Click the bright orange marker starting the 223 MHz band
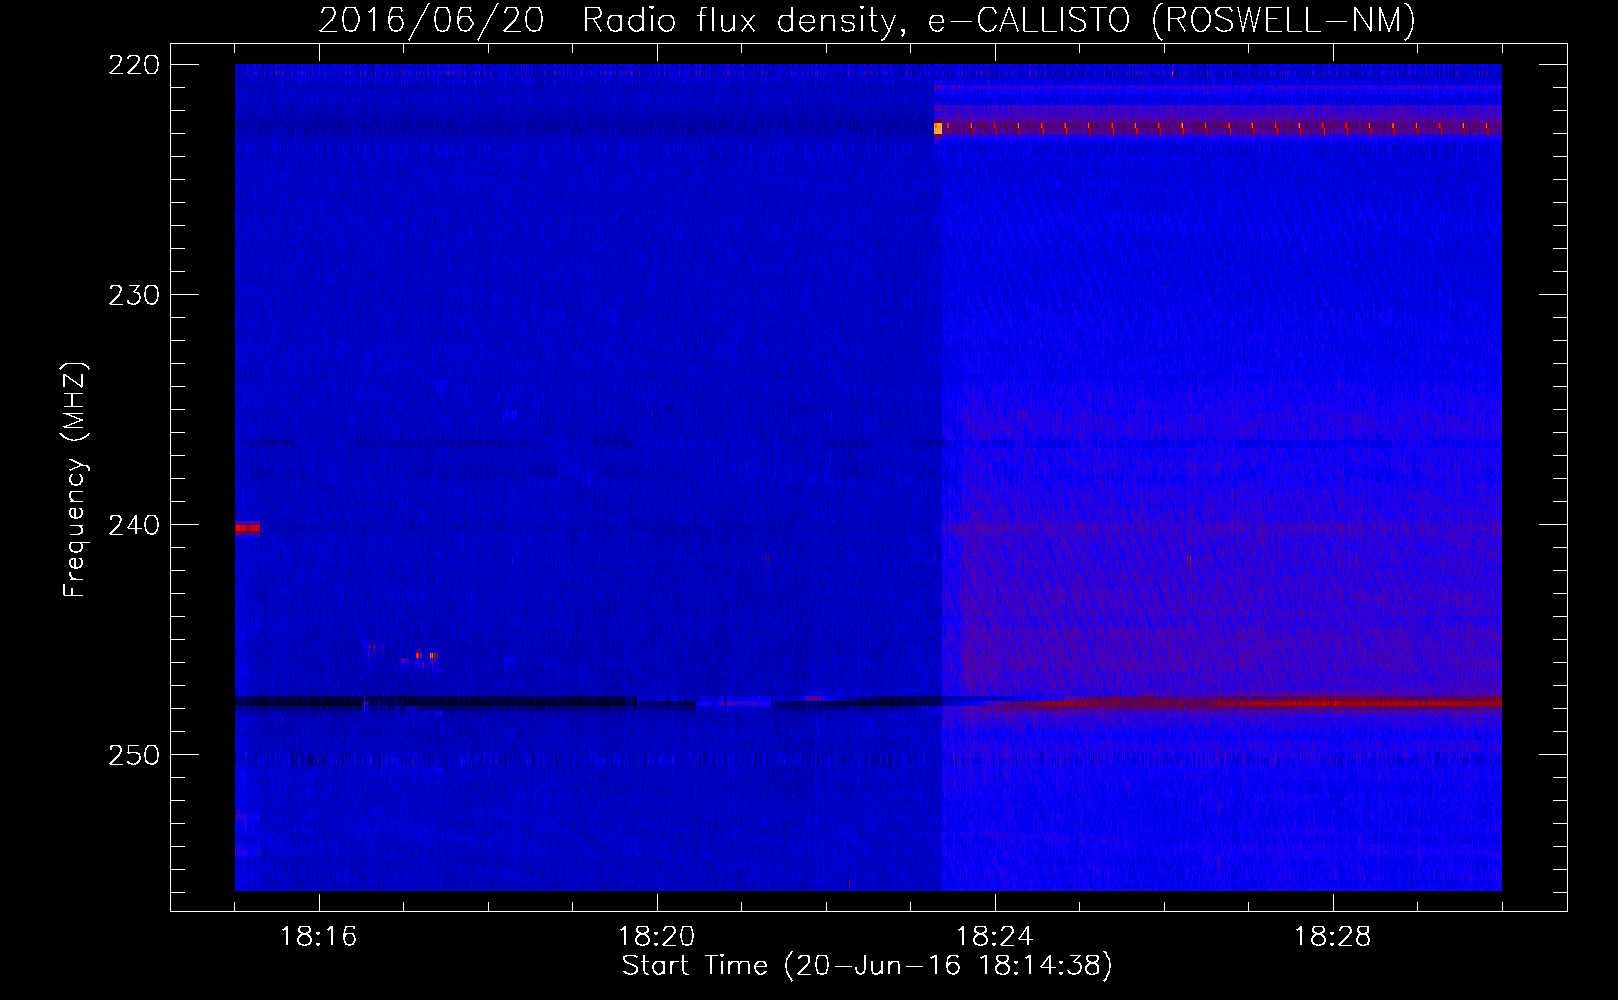 coord(938,128)
